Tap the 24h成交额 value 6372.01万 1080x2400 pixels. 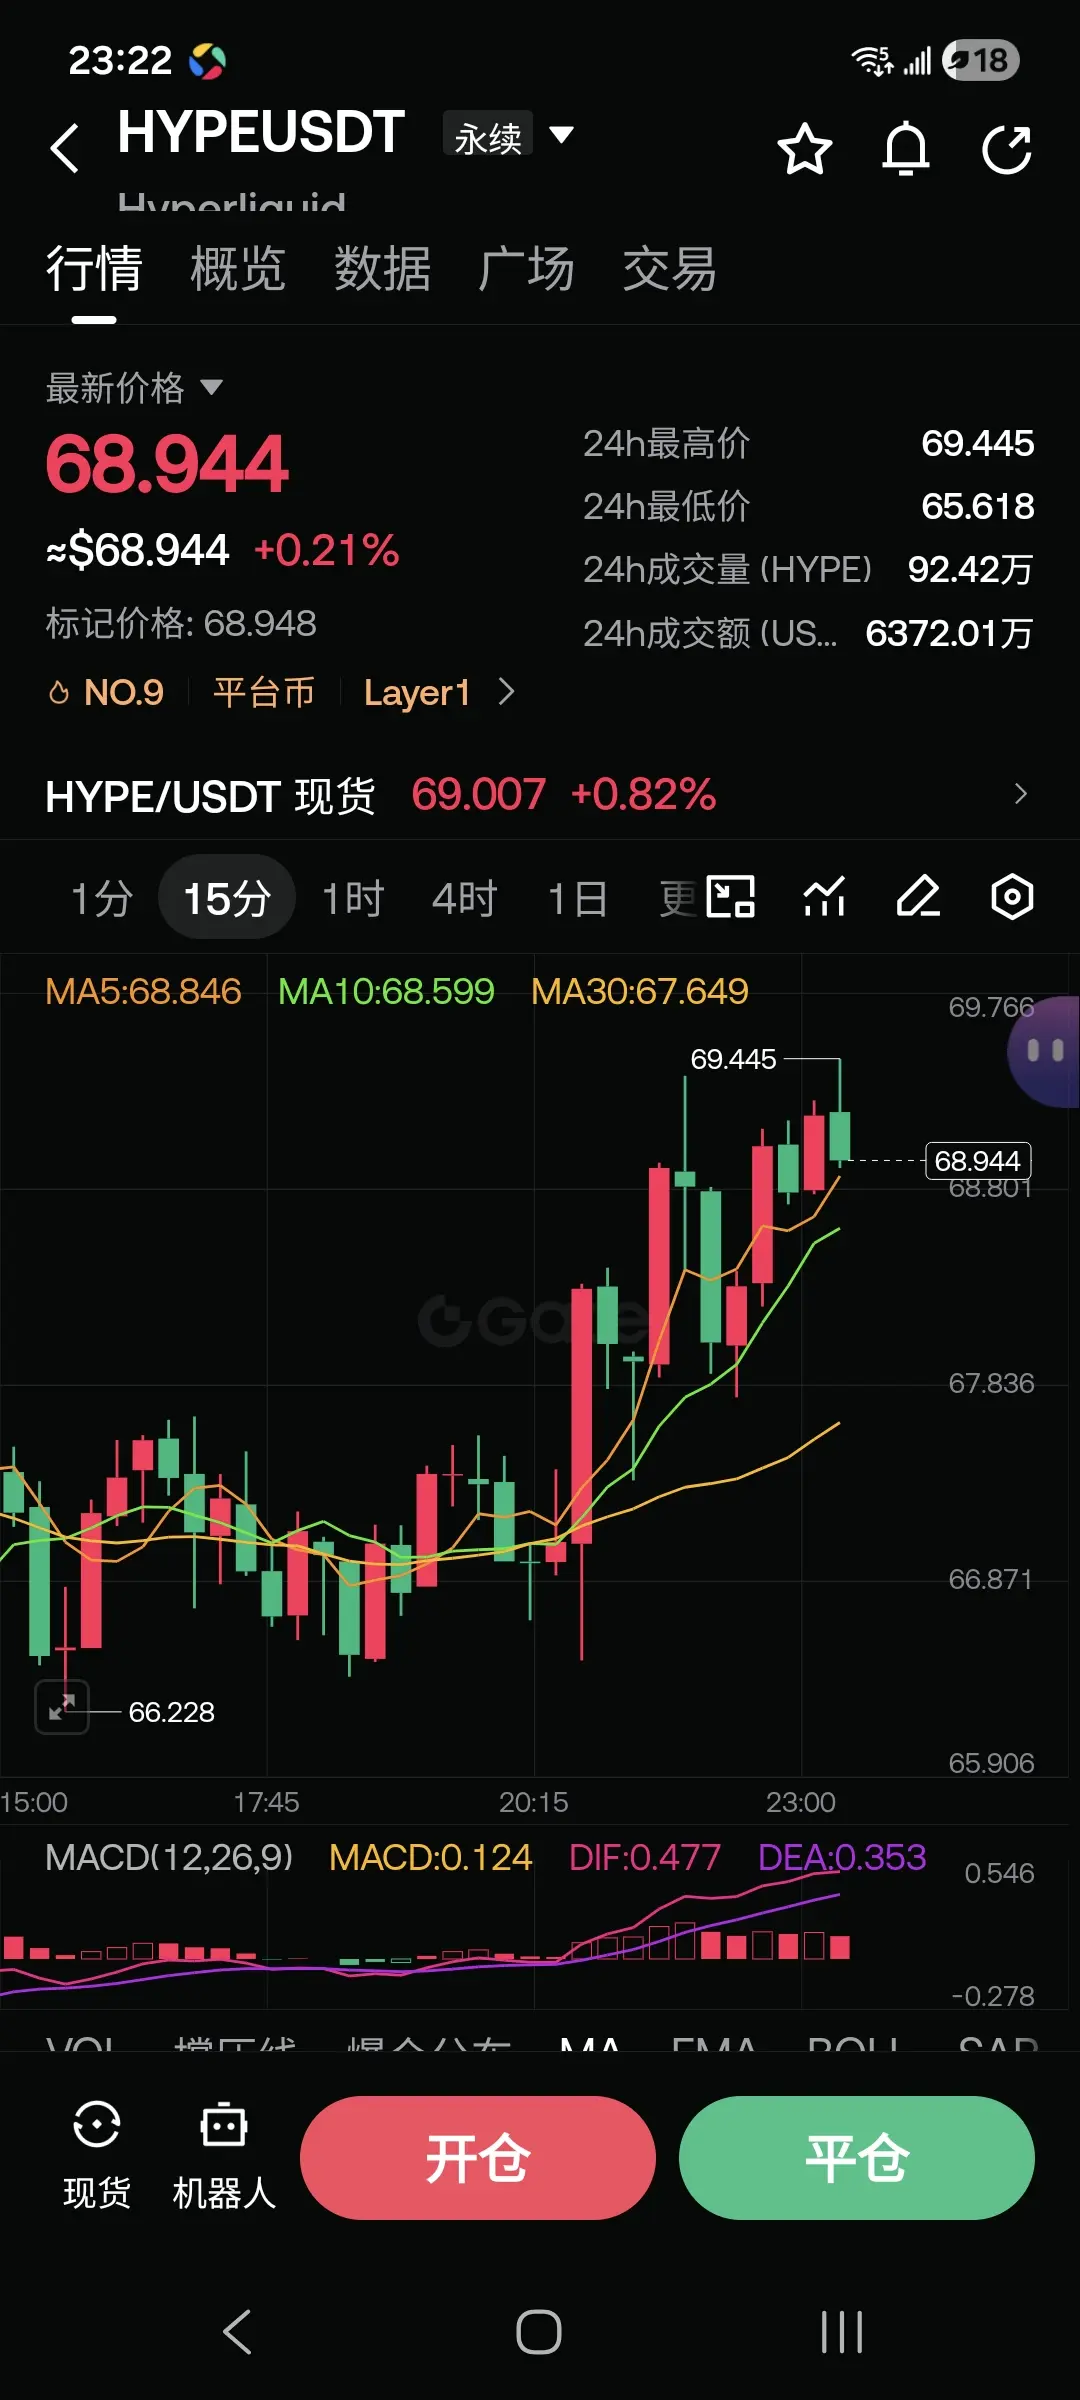coord(949,633)
